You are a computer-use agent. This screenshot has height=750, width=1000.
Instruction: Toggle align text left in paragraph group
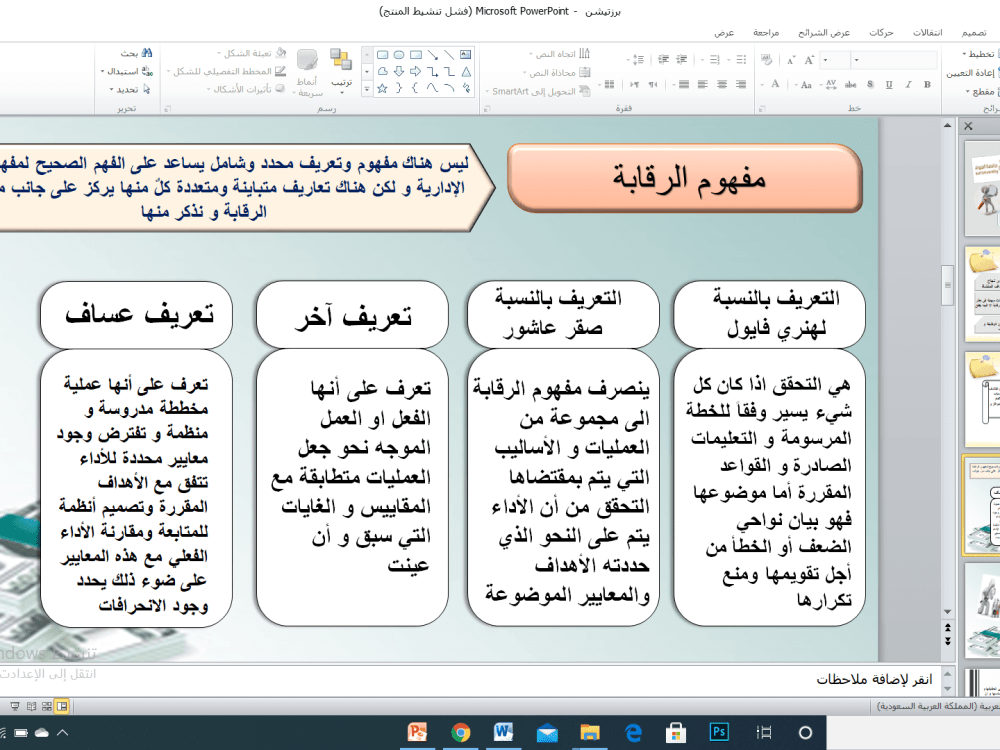click(x=703, y=84)
